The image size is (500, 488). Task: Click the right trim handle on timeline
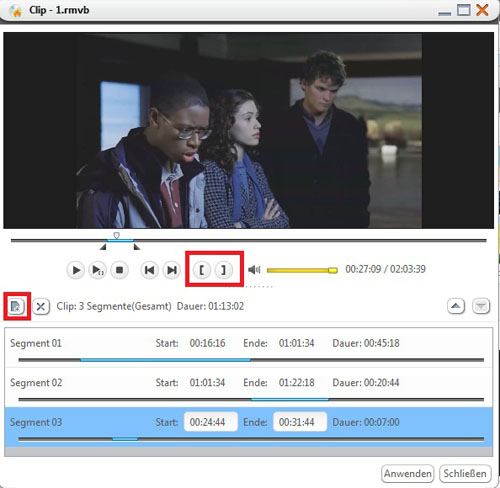[137, 247]
